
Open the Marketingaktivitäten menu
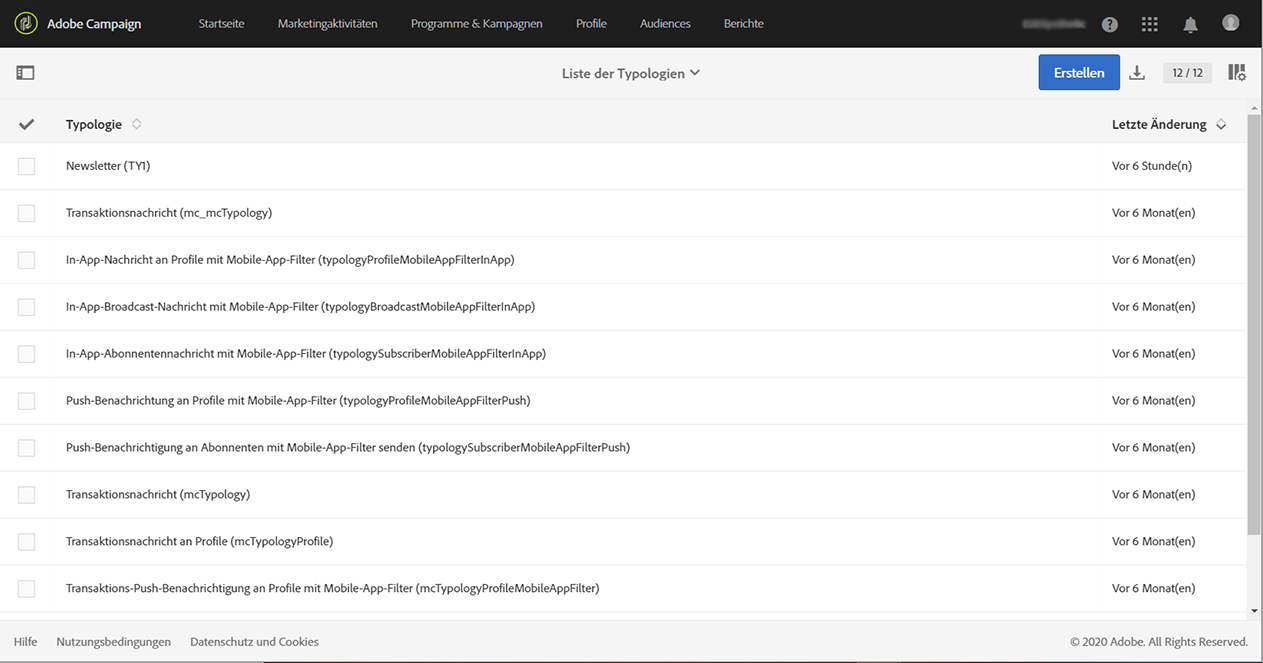tap(328, 23)
